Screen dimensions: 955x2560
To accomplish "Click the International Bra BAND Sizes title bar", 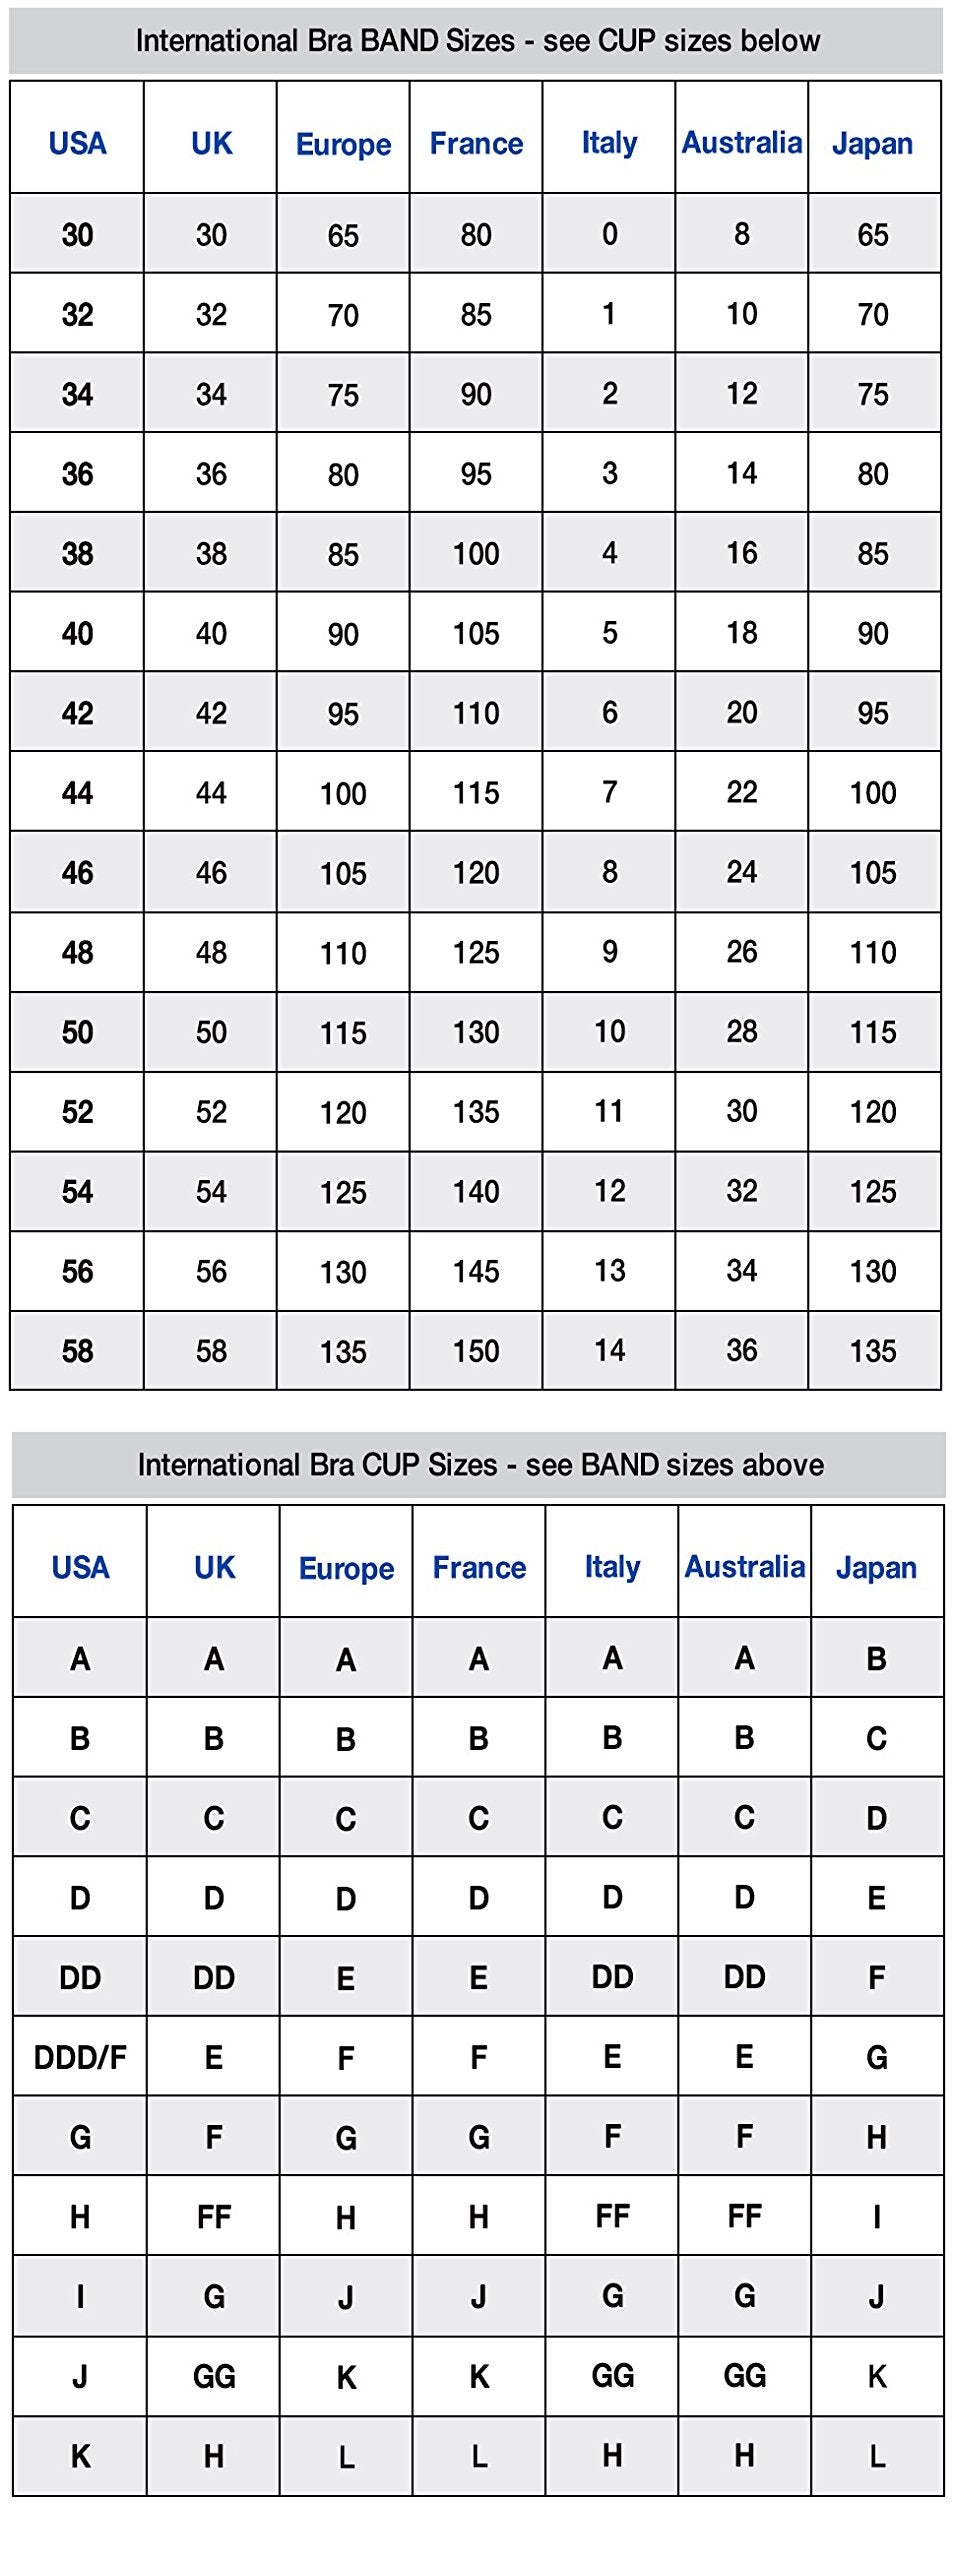I will 476,41.
